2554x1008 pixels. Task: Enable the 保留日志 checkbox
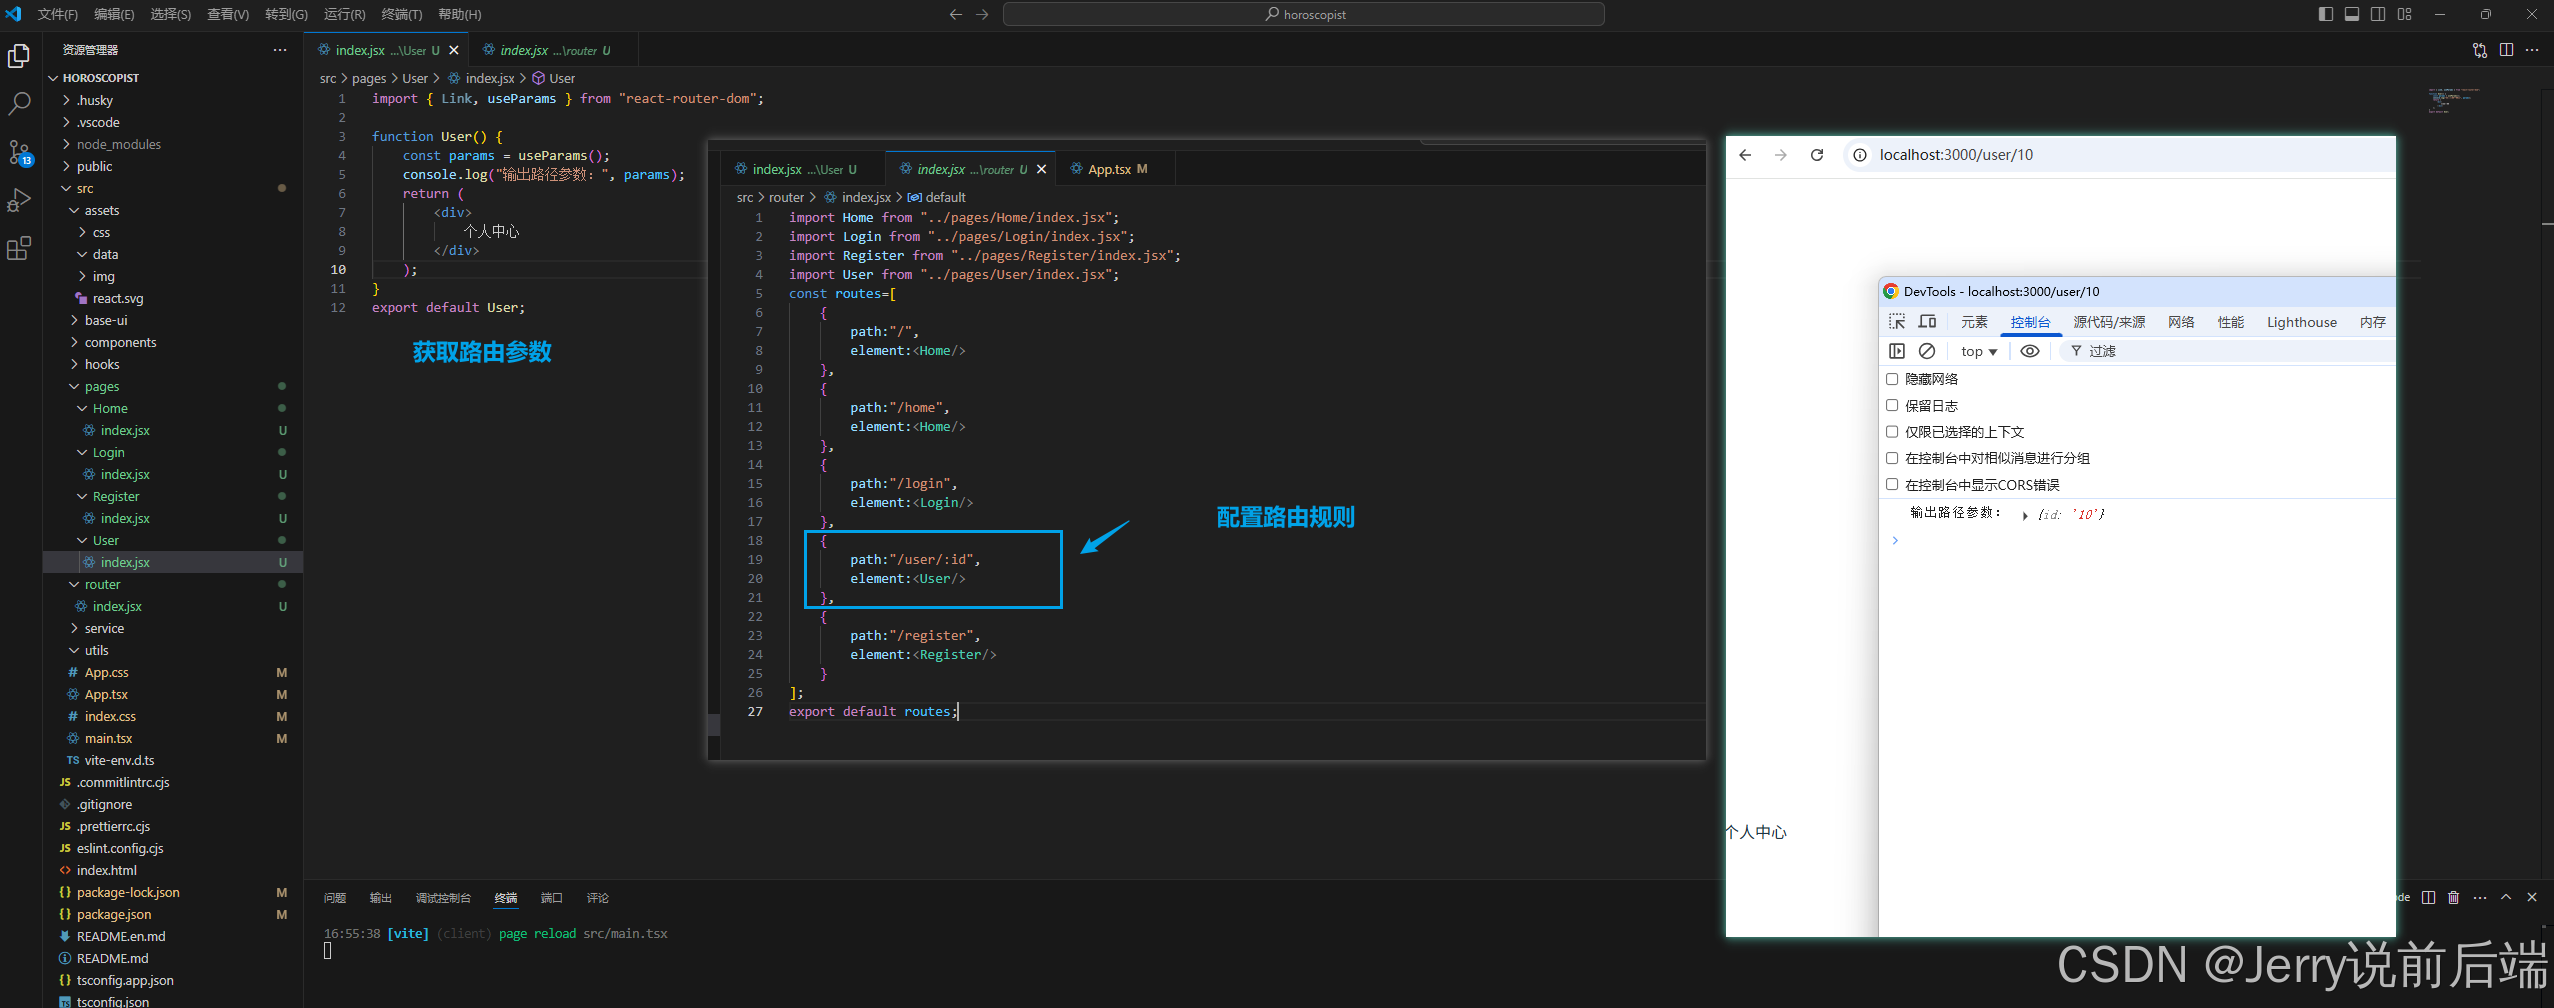pos(1892,405)
